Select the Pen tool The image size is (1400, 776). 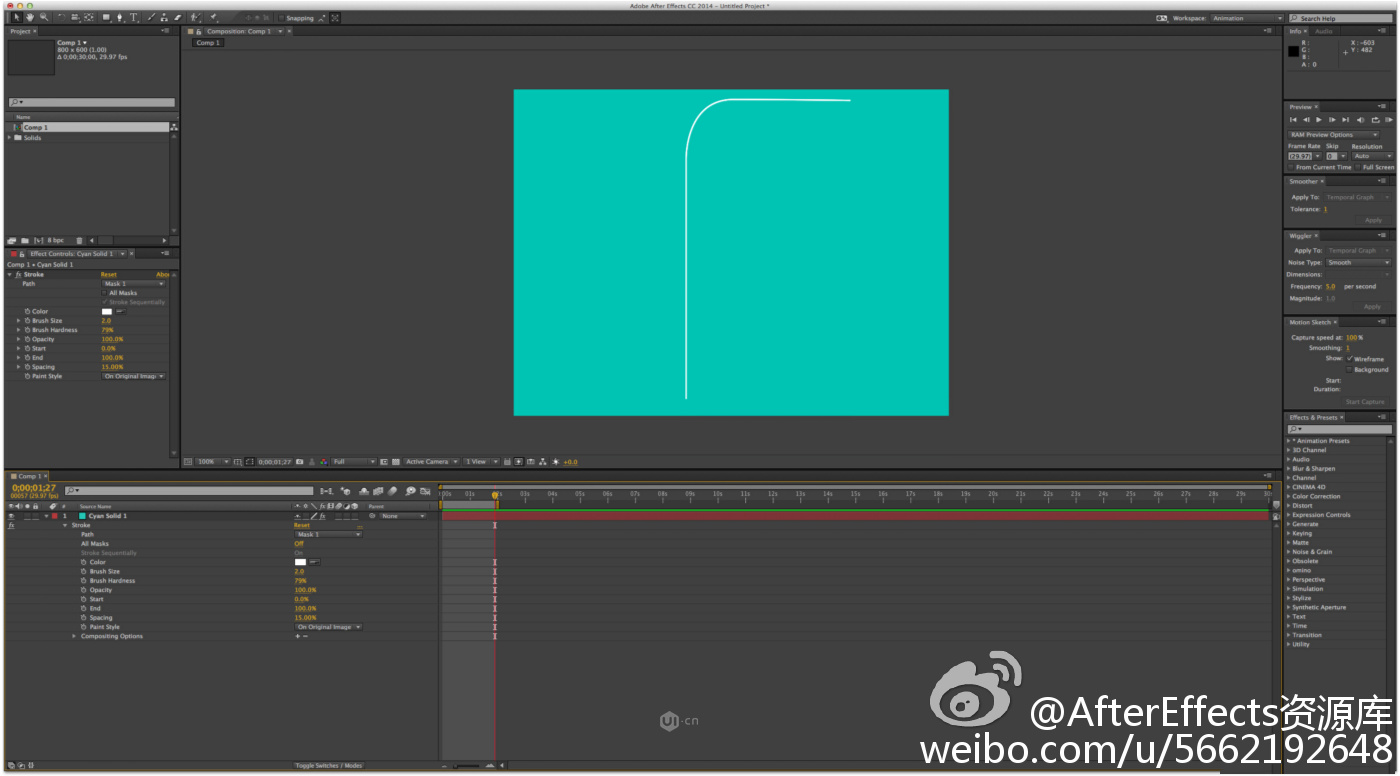click(x=120, y=17)
